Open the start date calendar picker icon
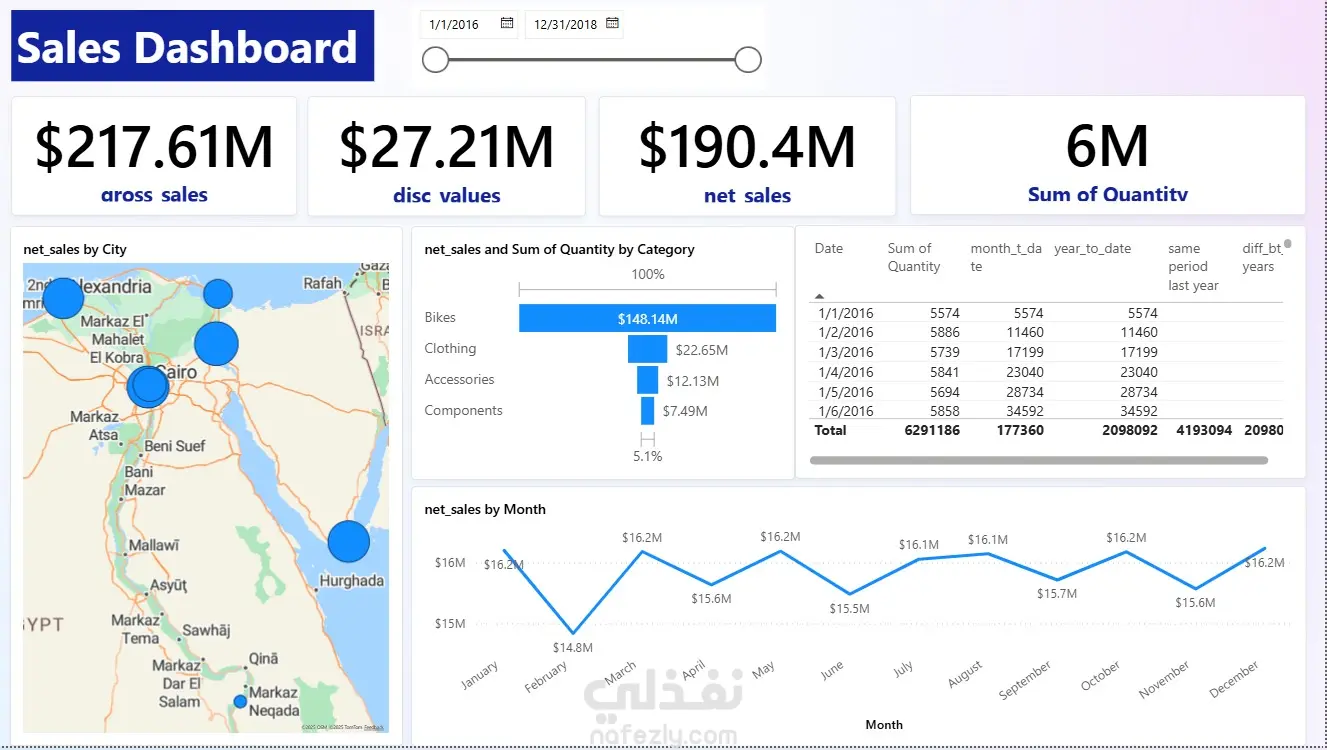 (x=507, y=23)
